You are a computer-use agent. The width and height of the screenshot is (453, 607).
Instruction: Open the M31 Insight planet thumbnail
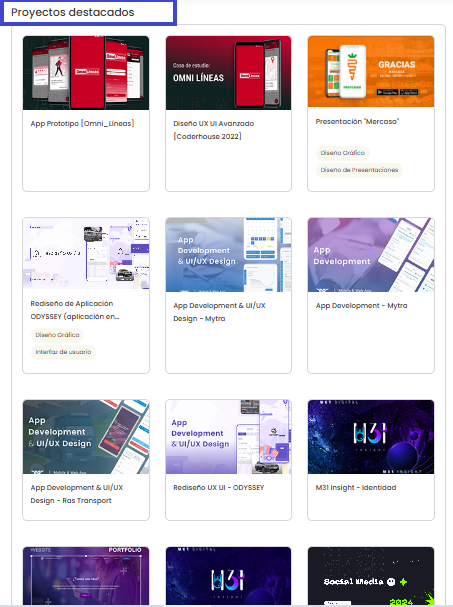371,437
